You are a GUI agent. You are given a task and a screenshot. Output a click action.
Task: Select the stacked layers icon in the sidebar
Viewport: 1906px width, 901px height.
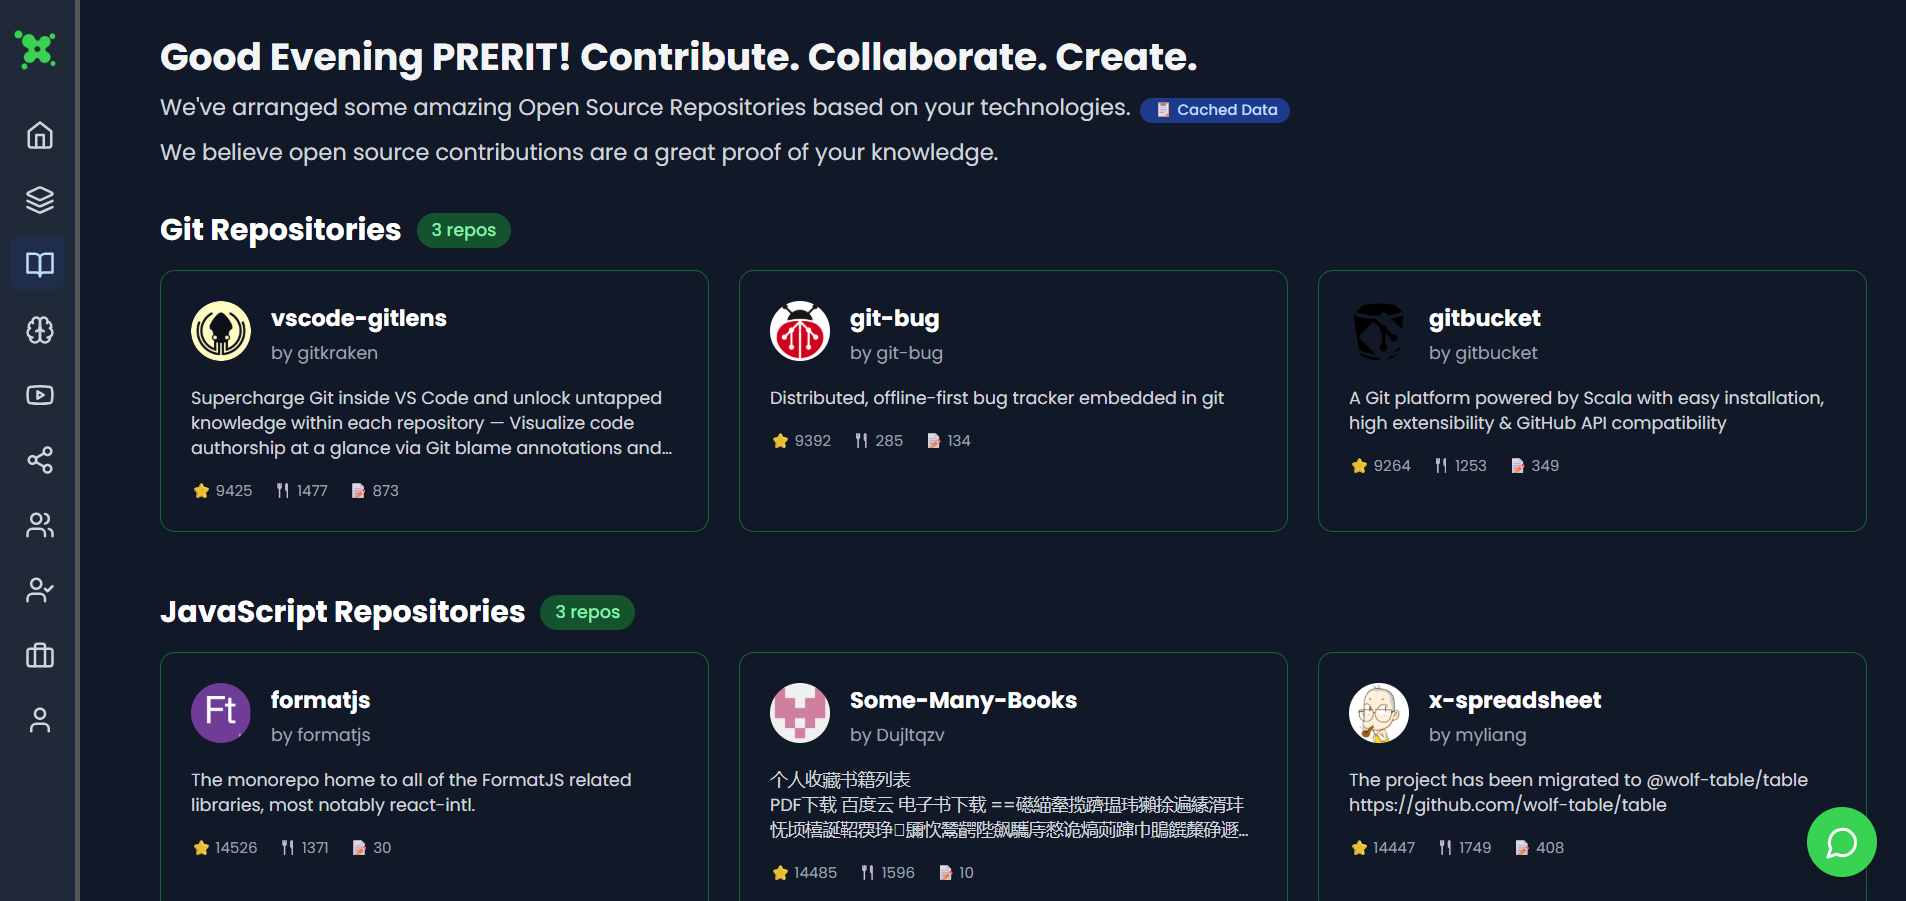(x=38, y=199)
